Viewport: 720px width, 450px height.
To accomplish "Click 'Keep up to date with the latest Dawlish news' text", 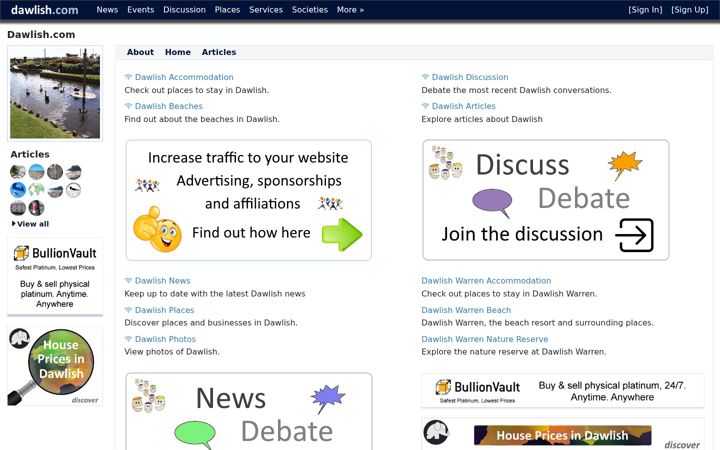I will pos(215,294).
